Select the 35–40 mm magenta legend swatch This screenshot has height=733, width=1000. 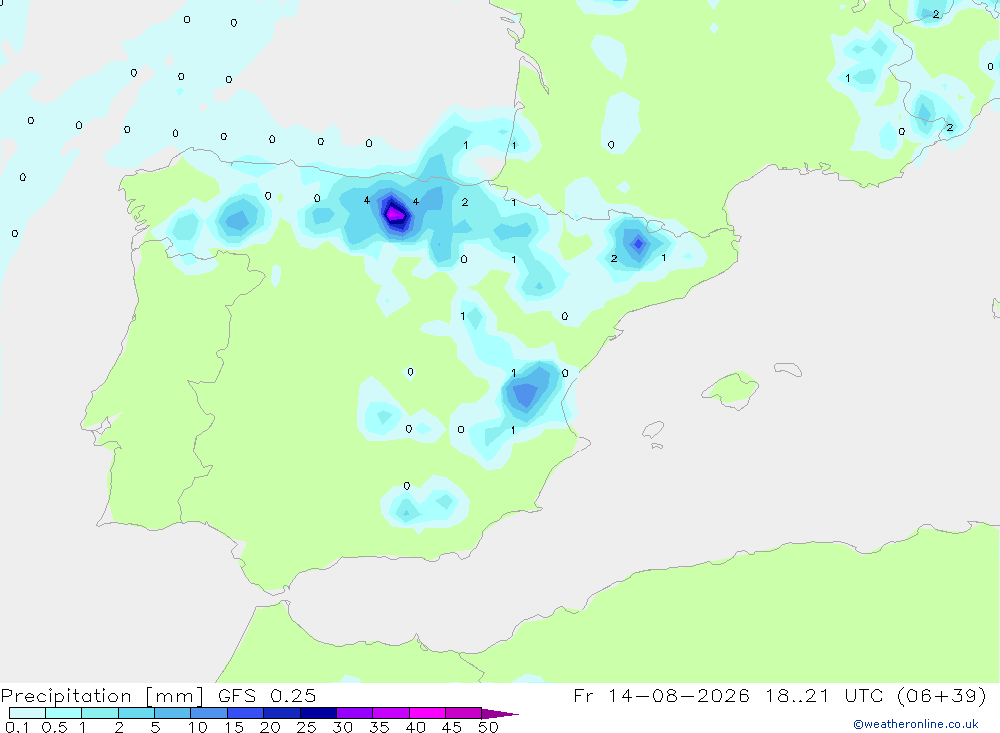coord(391,713)
